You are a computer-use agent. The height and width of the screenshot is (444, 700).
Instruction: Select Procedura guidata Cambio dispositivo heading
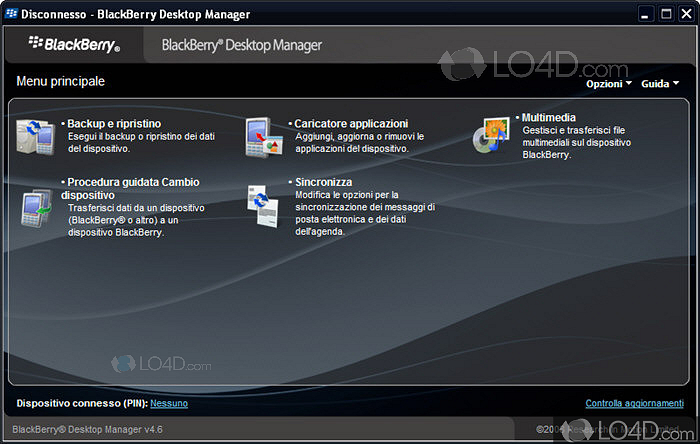130,188
